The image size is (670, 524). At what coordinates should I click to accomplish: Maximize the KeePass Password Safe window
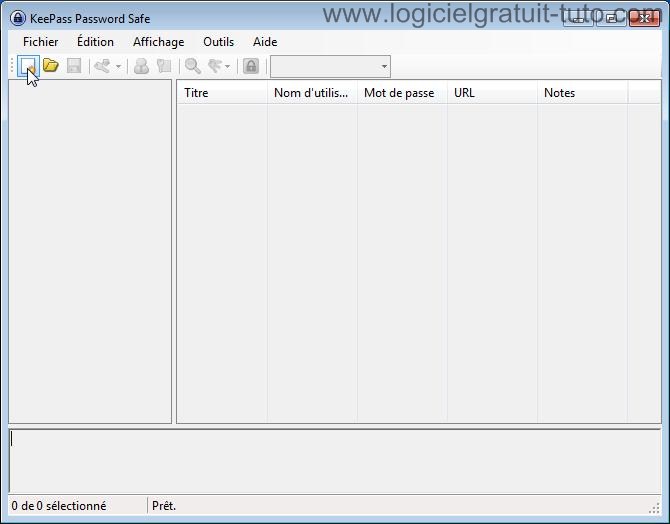click(x=611, y=18)
